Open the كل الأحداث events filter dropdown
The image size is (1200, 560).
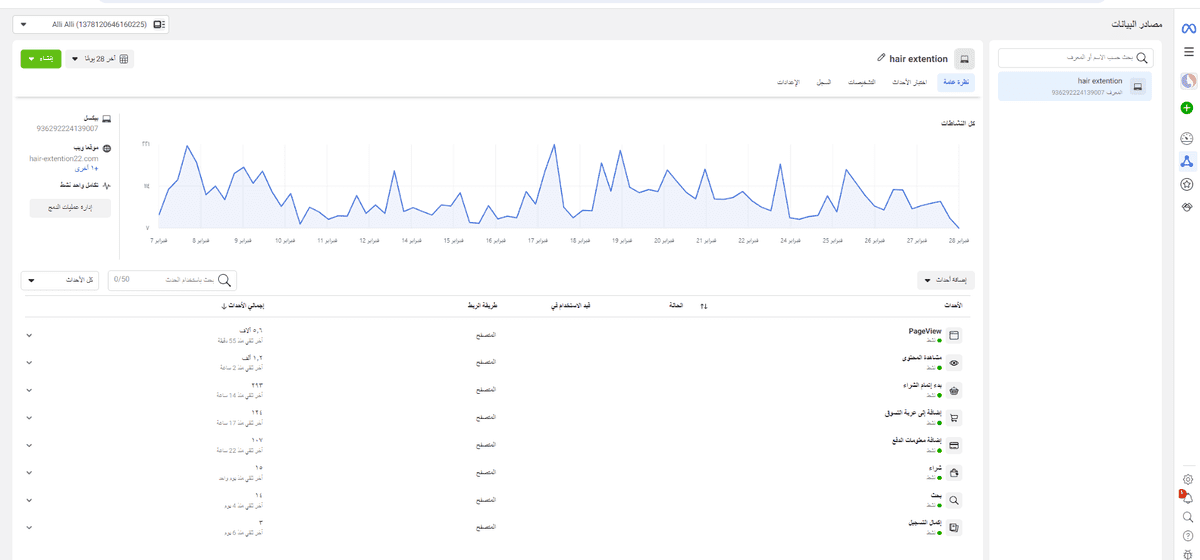(59, 281)
